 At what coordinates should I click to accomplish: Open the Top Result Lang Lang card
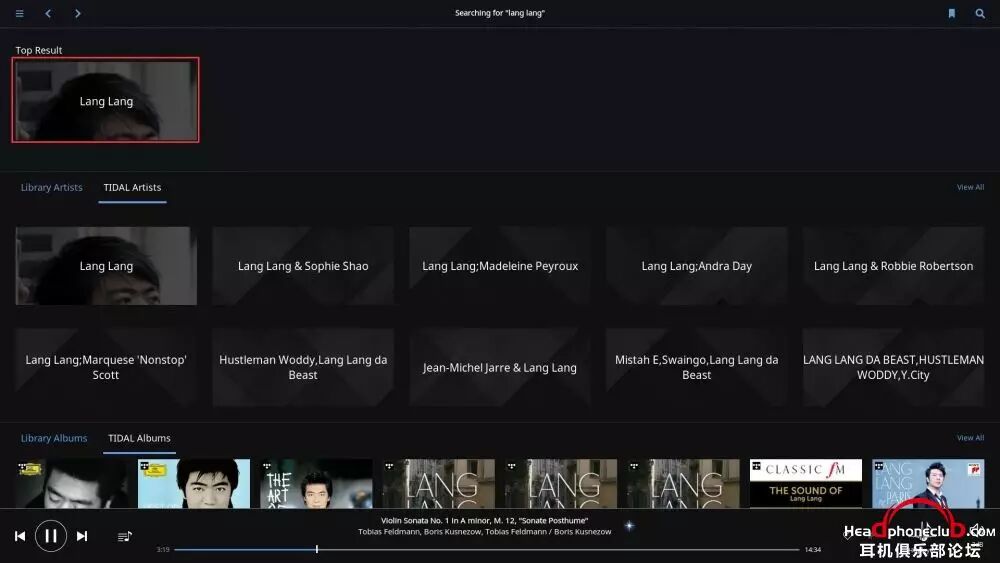[106, 100]
